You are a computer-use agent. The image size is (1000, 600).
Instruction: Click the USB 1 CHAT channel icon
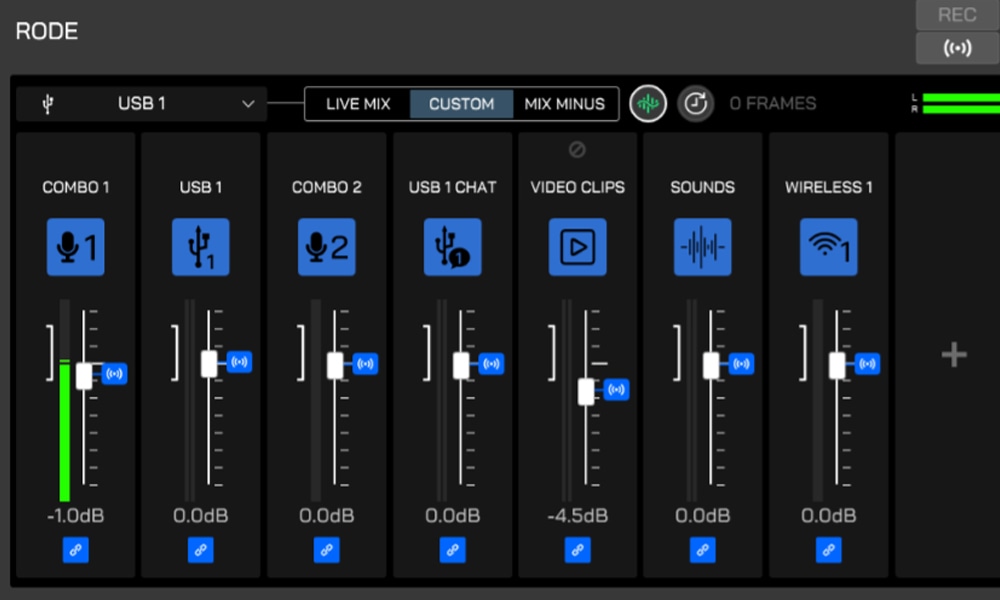[x=452, y=247]
